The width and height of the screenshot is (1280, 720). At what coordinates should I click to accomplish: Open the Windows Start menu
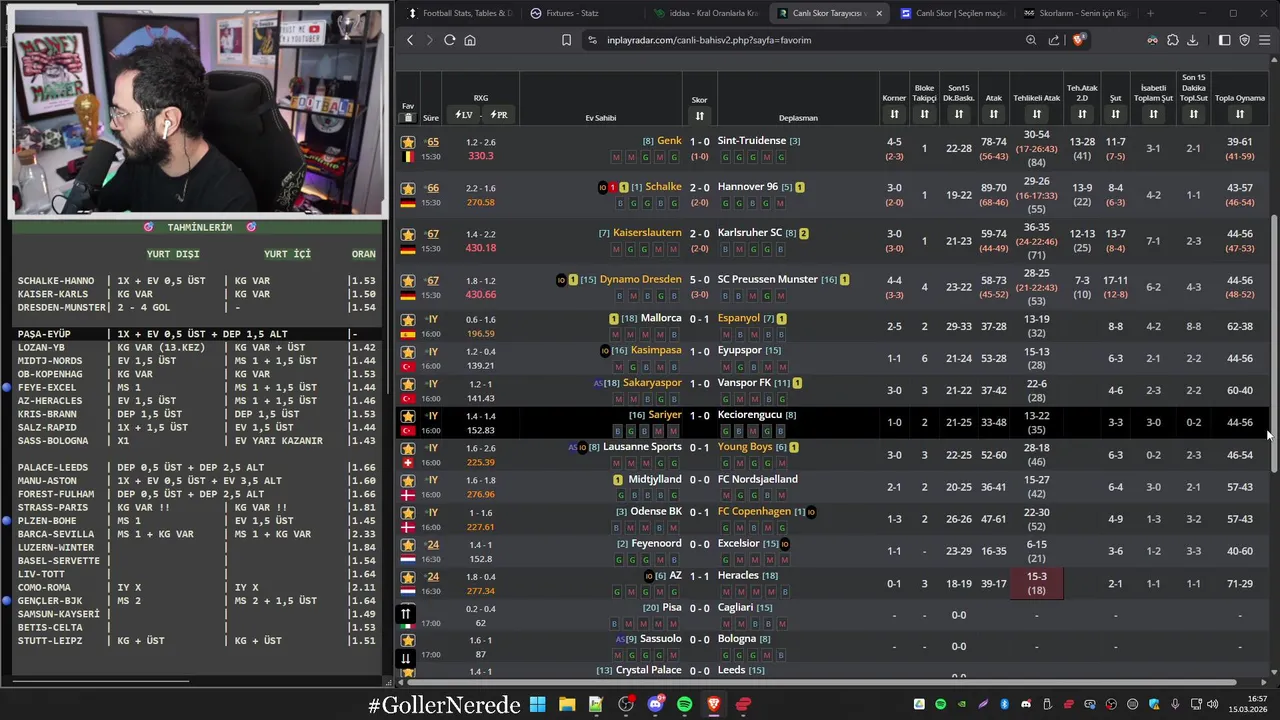click(x=537, y=704)
